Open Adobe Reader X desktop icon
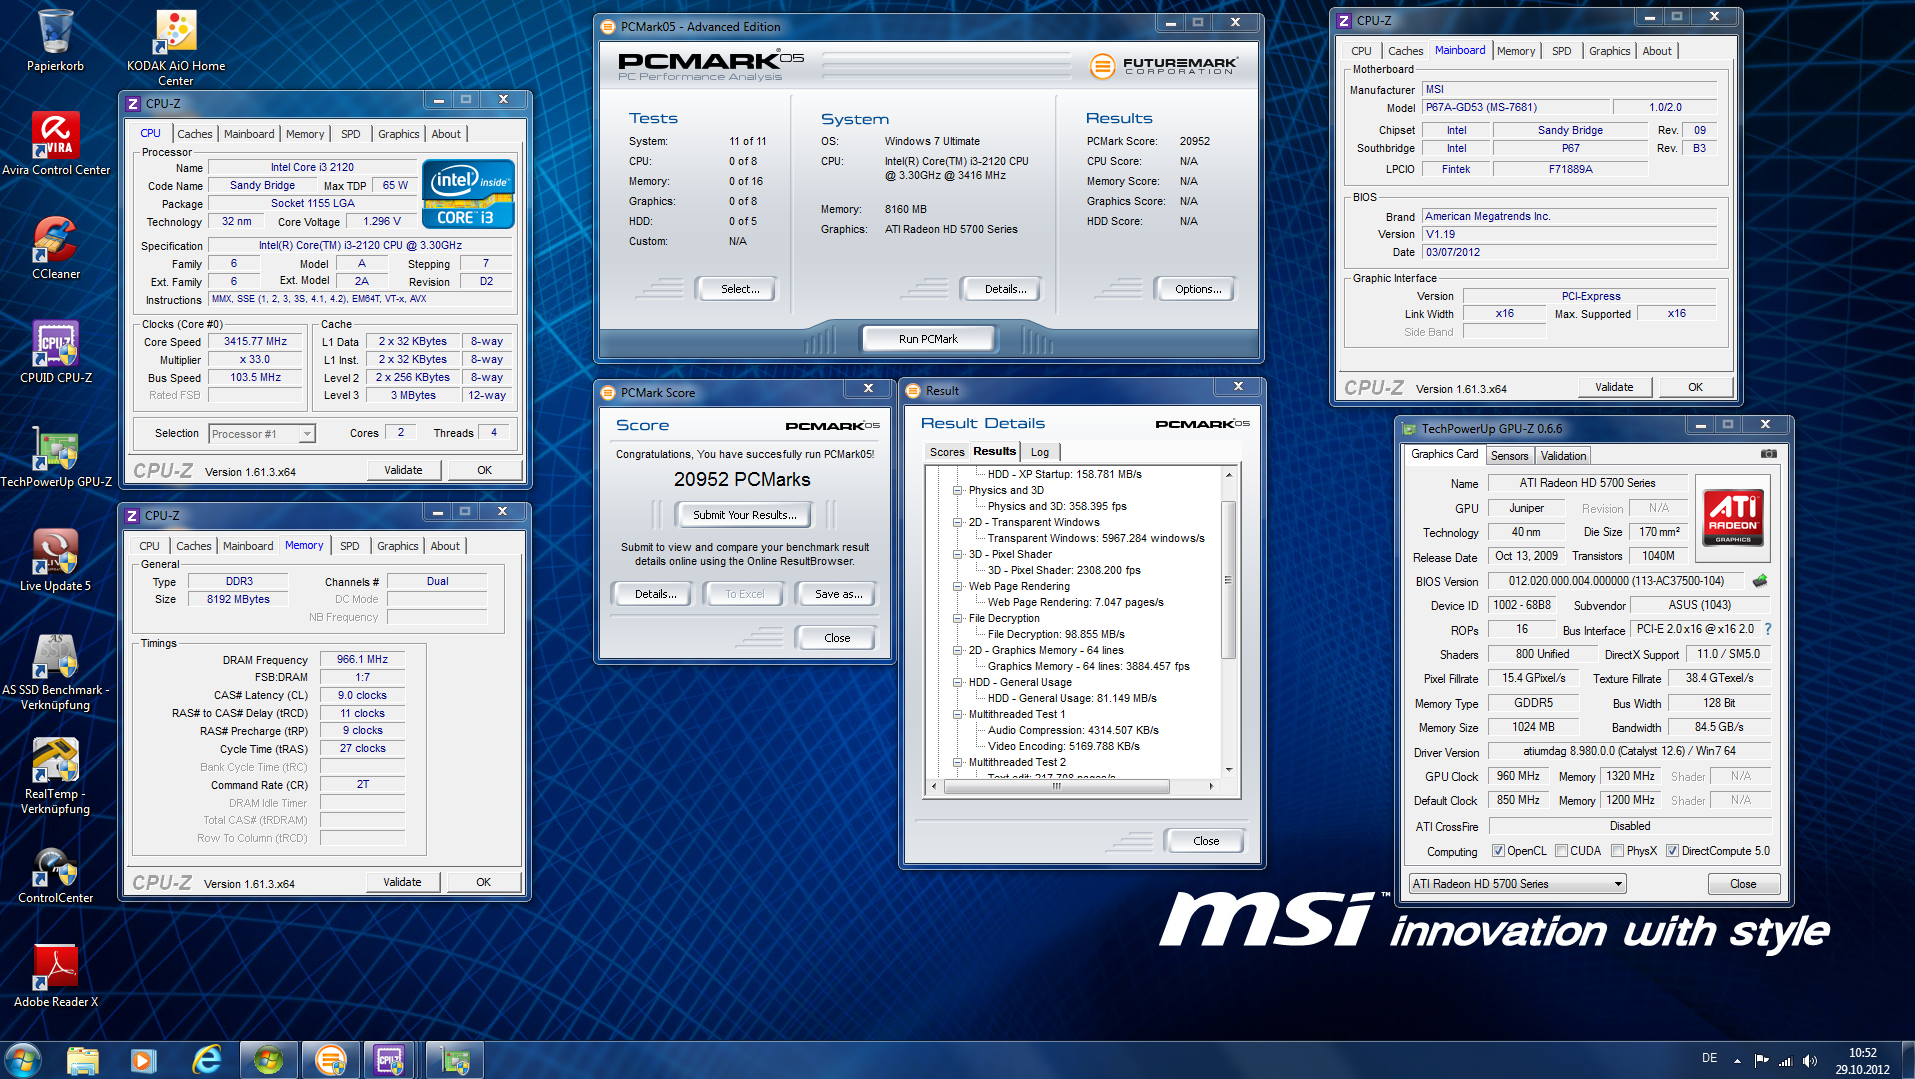Screen dimensions: 1915x1079 click(56, 975)
